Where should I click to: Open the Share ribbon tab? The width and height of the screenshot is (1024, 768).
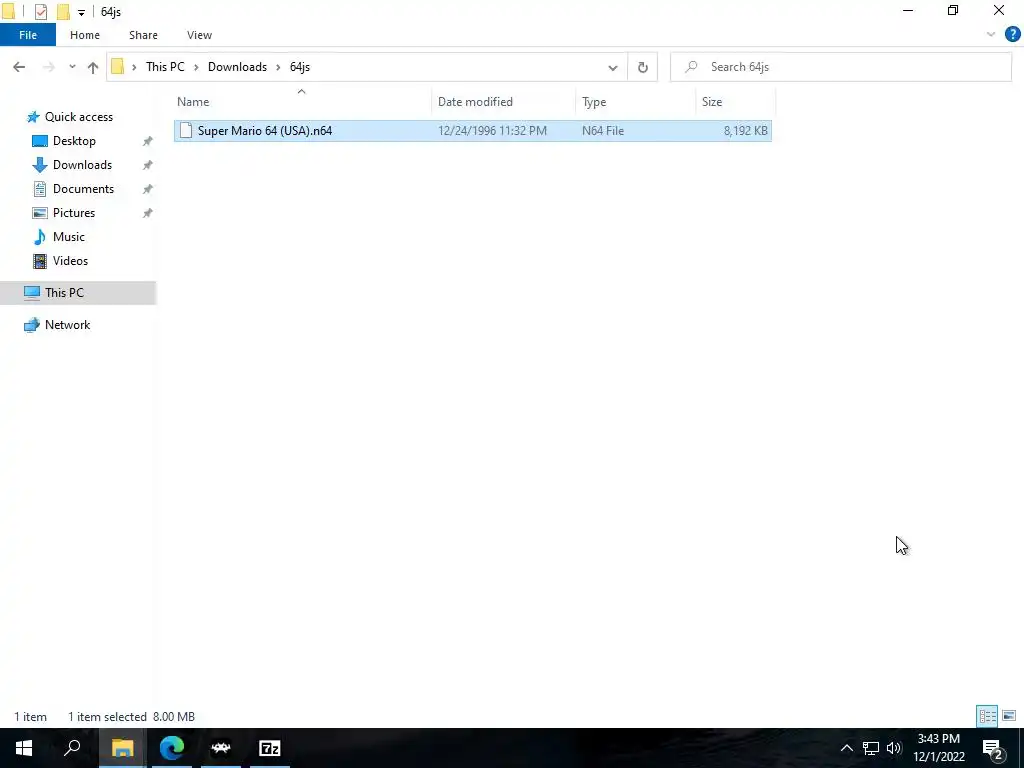[143, 35]
